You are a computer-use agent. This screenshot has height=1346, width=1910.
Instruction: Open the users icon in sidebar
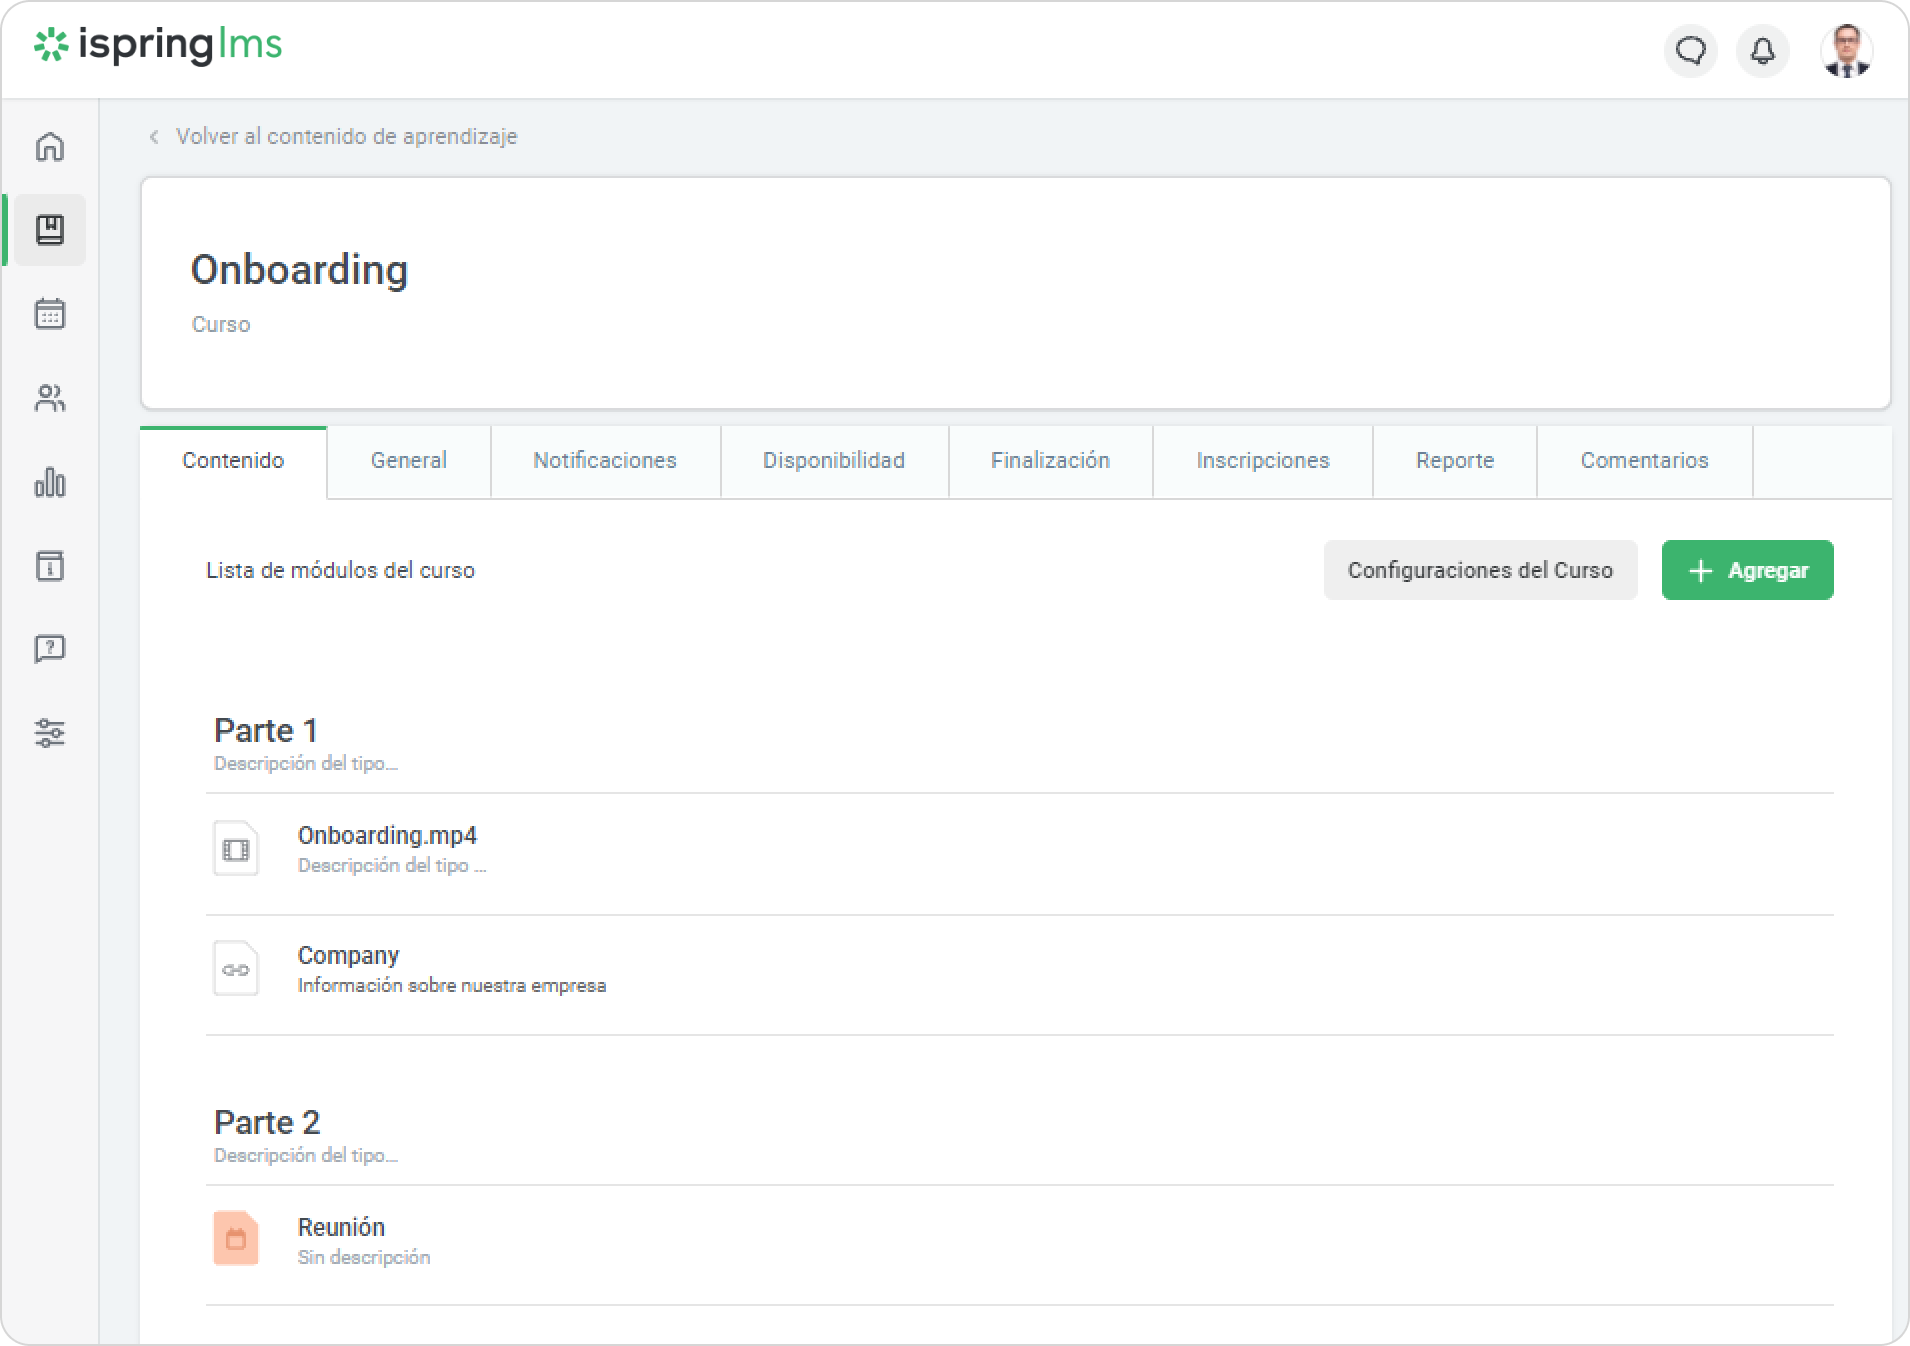[49, 399]
